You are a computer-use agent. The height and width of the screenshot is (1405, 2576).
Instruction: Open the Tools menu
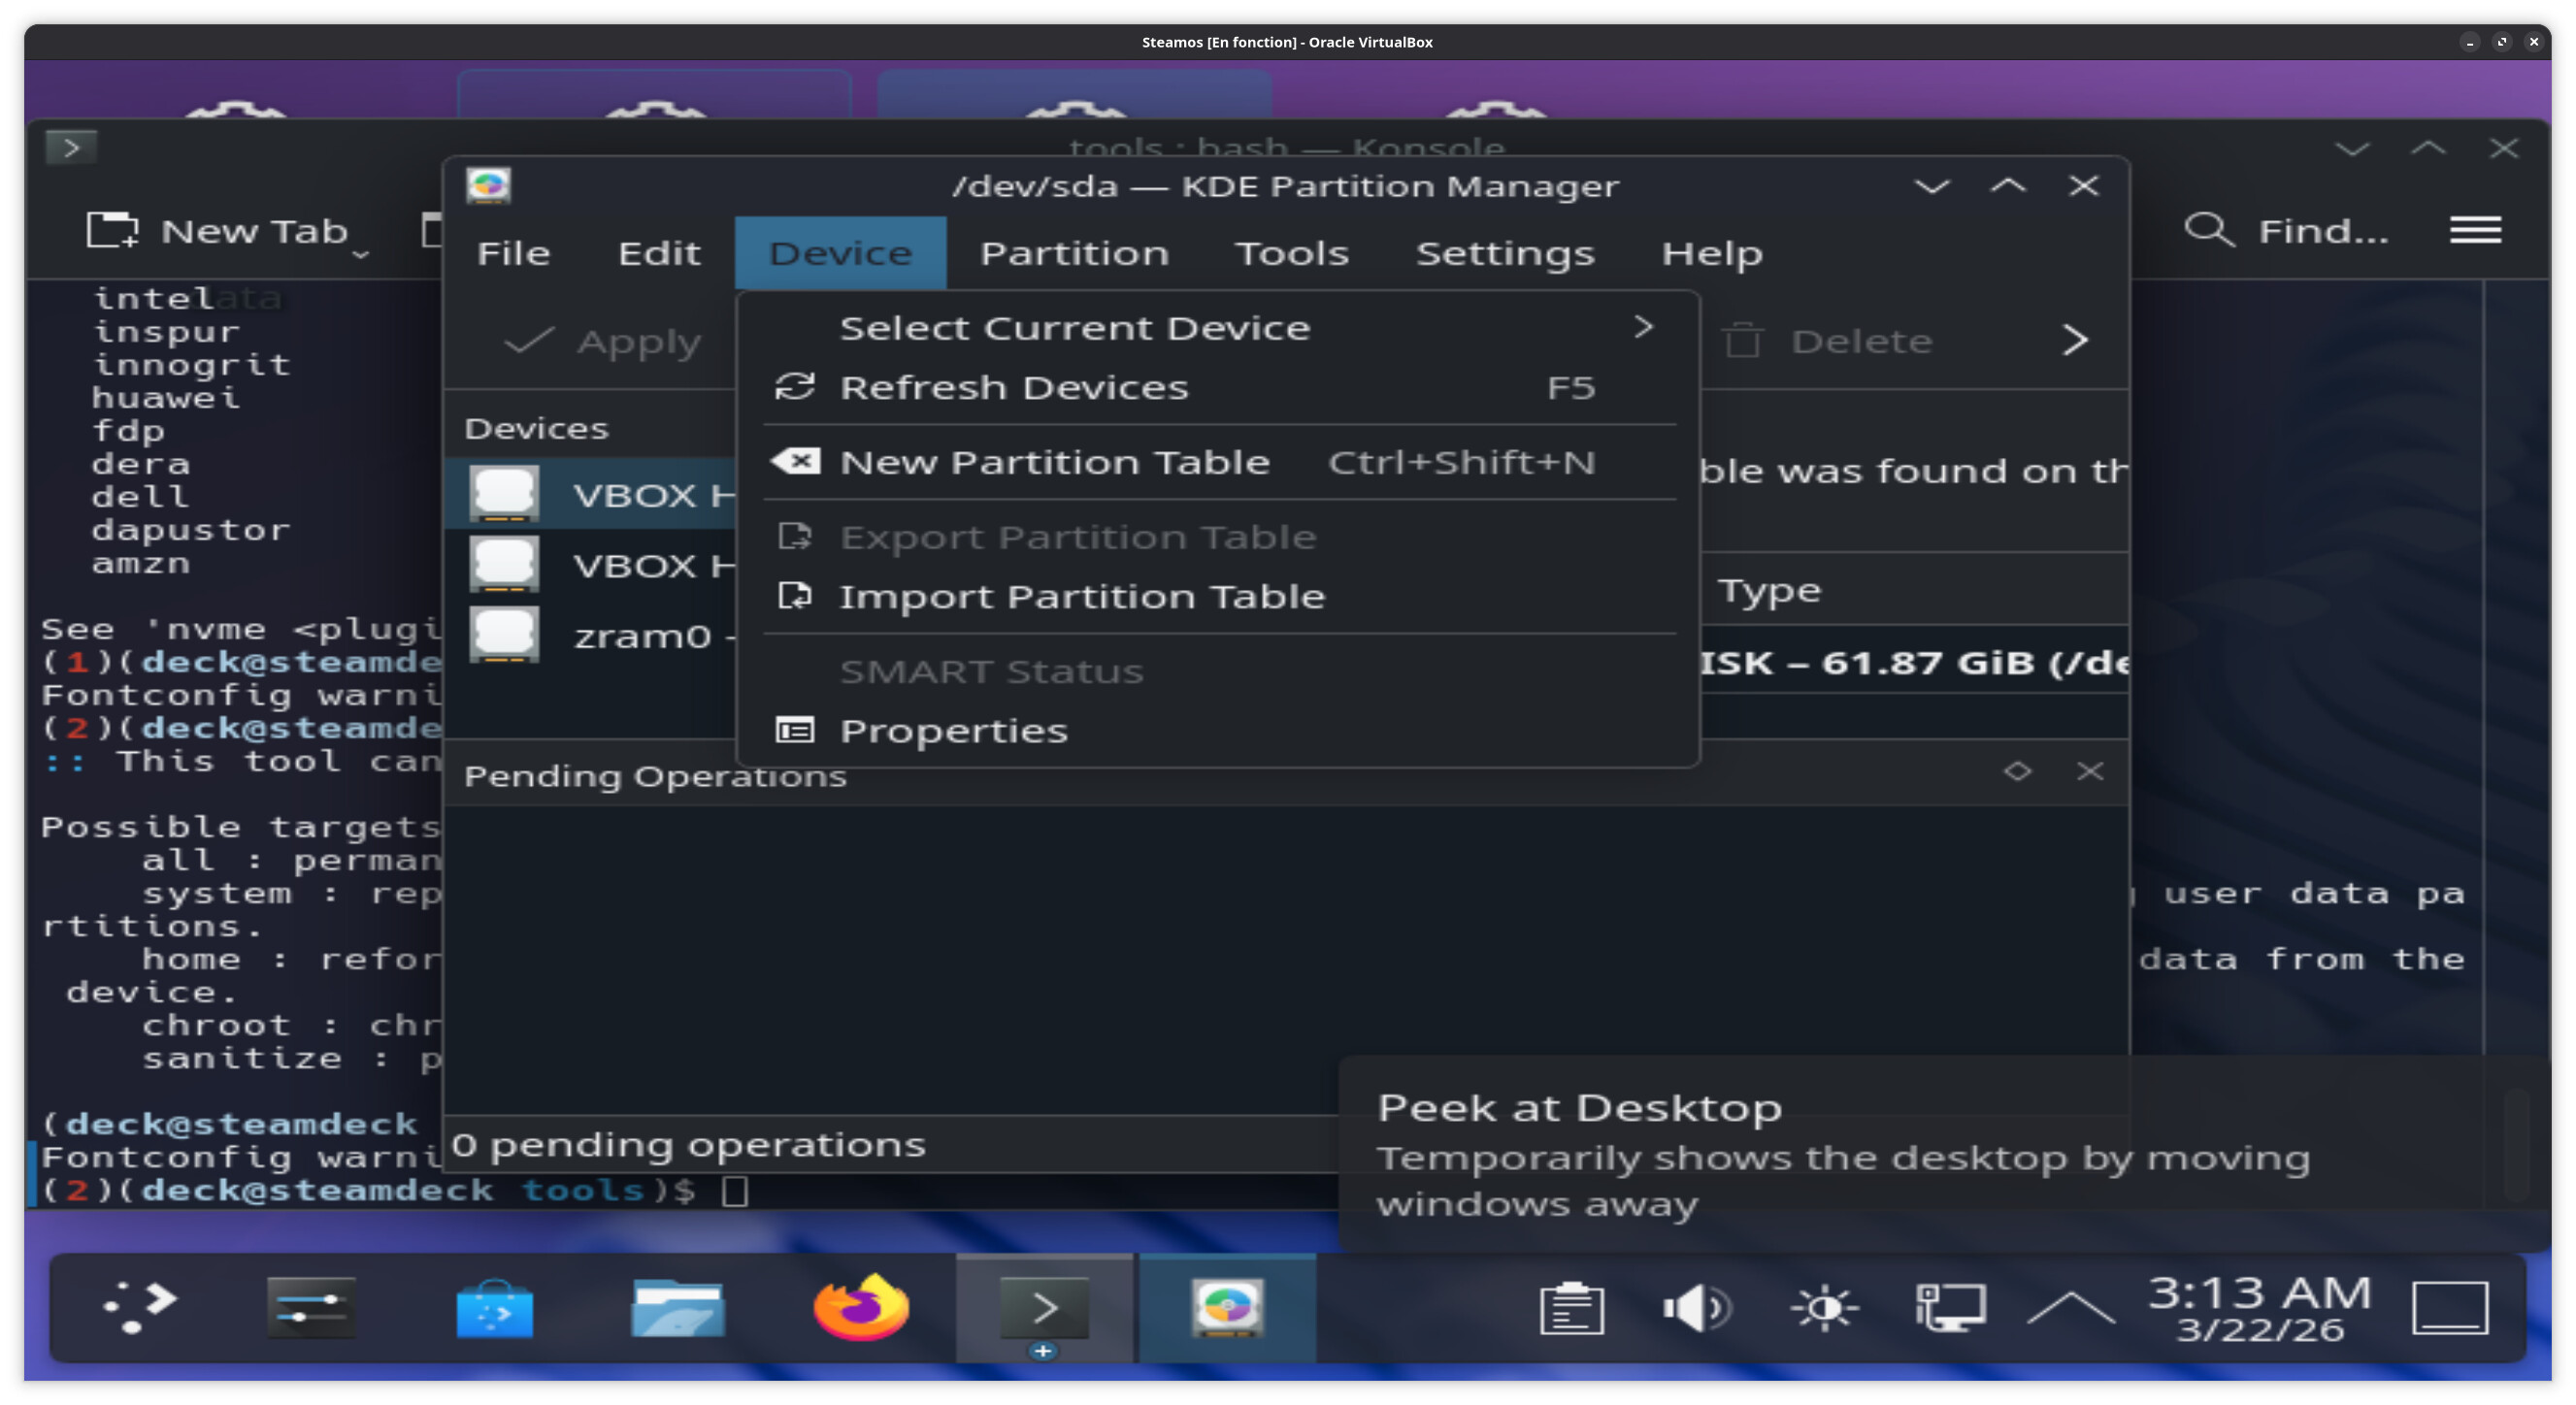[x=1291, y=254]
